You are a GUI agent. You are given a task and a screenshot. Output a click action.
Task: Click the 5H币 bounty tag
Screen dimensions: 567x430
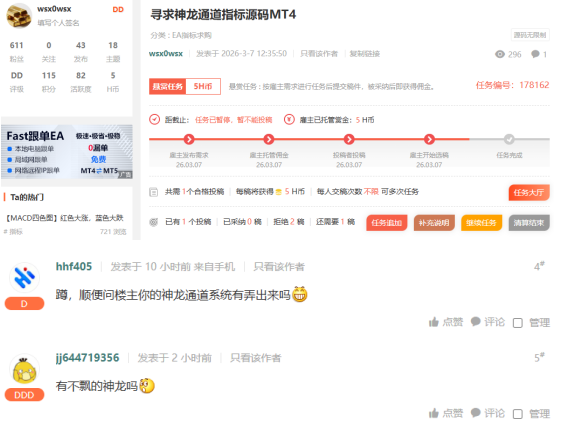click(203, 86)
